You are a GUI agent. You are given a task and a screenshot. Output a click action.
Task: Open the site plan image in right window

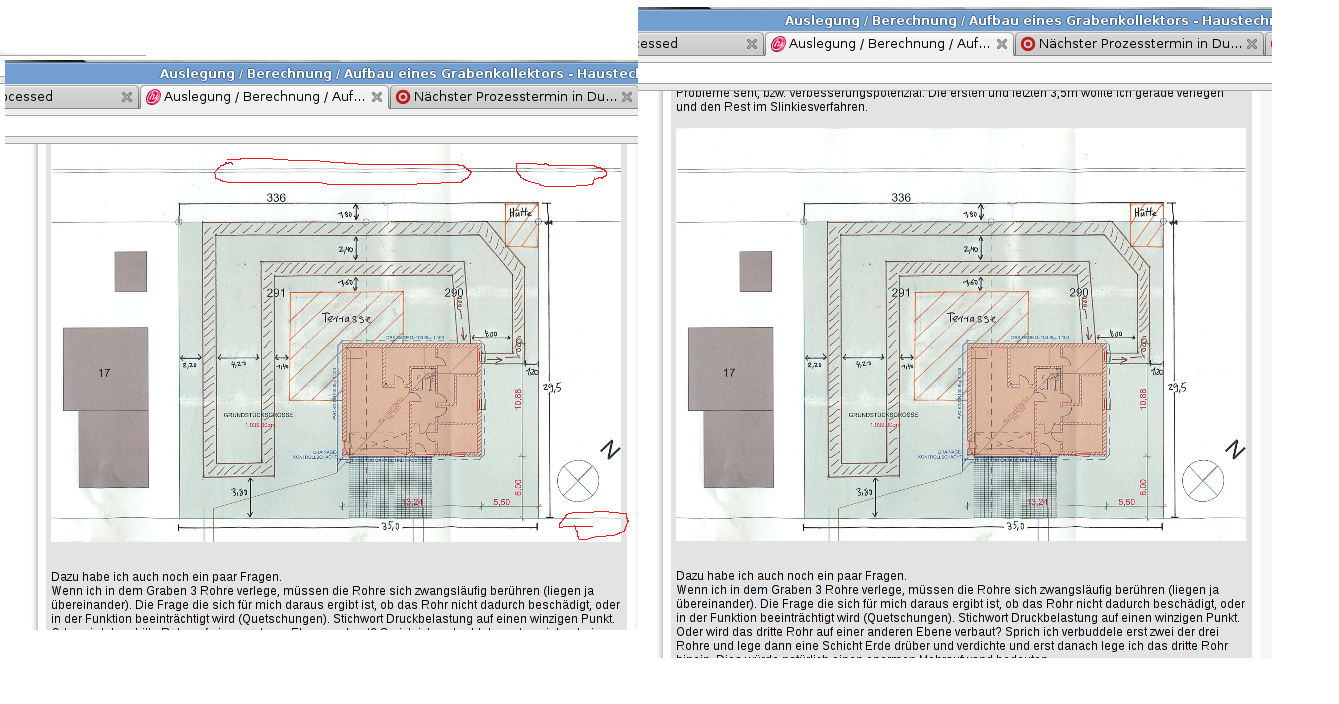point(961,335)
